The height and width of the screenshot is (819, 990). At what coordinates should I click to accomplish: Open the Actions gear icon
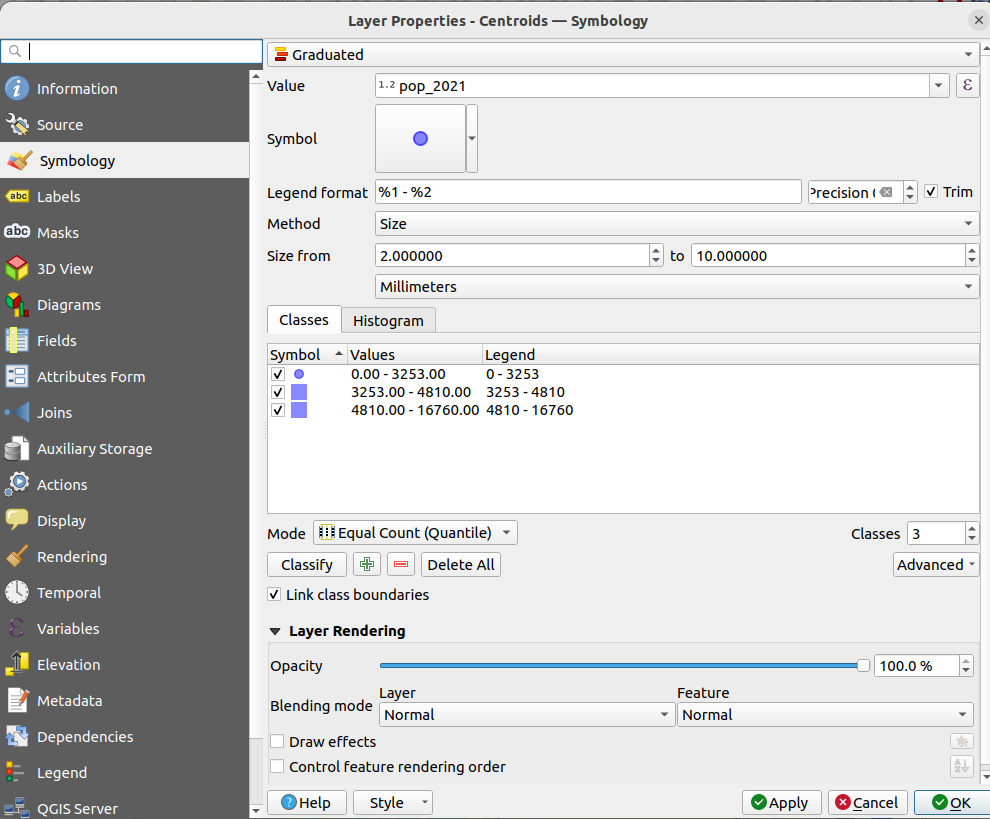click(17, 484)
